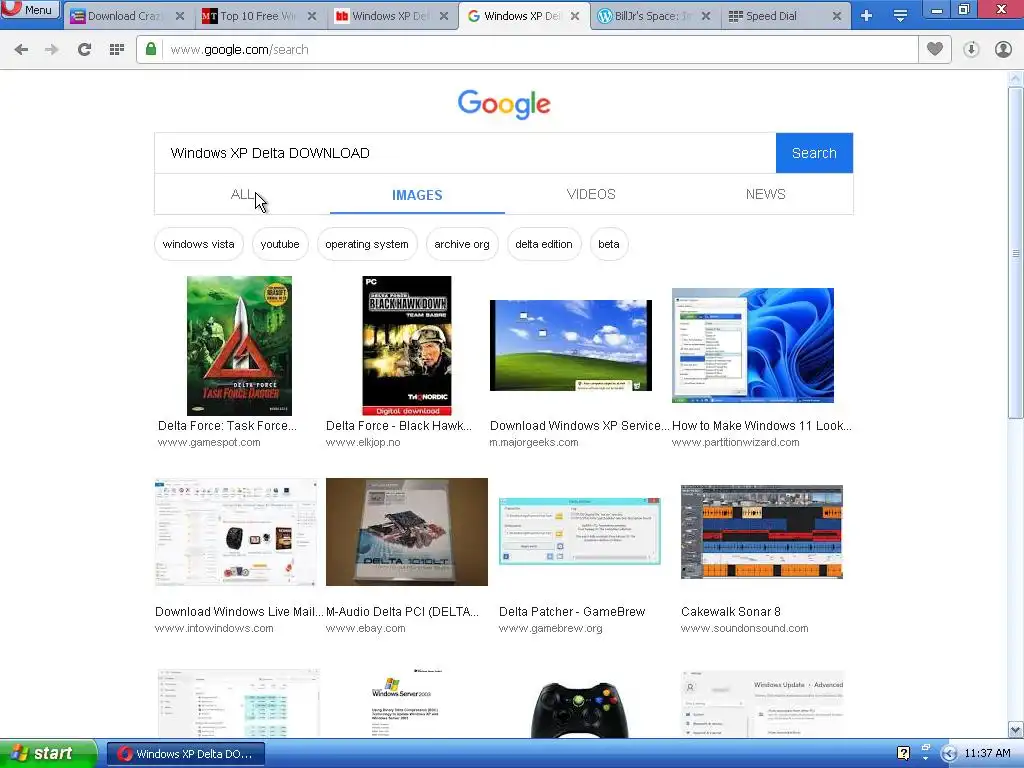Viewport: 1024px width, 768px height.
Task: Open Speed Dial grid icon in toolbar
Action: 117,50
